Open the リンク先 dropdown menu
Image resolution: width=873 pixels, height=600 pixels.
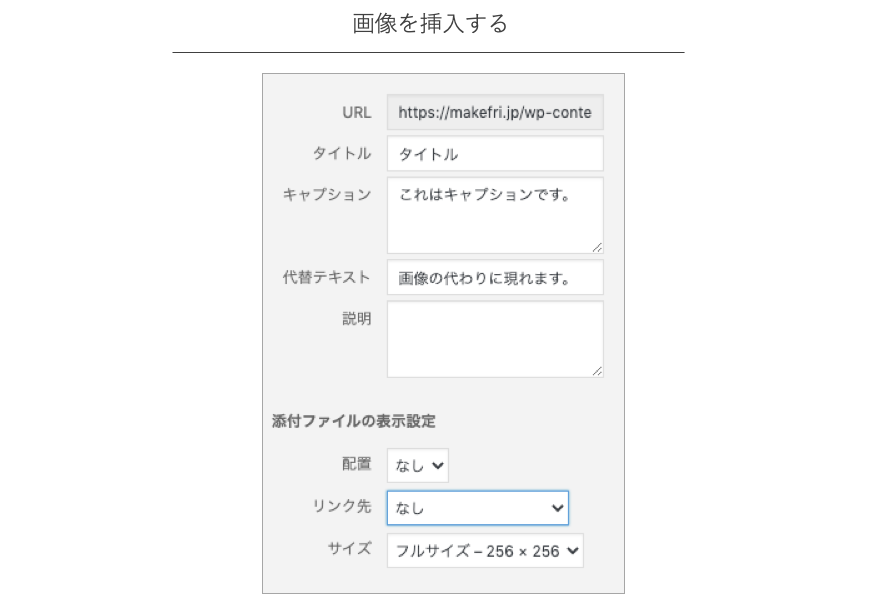(x=478, y=508)
